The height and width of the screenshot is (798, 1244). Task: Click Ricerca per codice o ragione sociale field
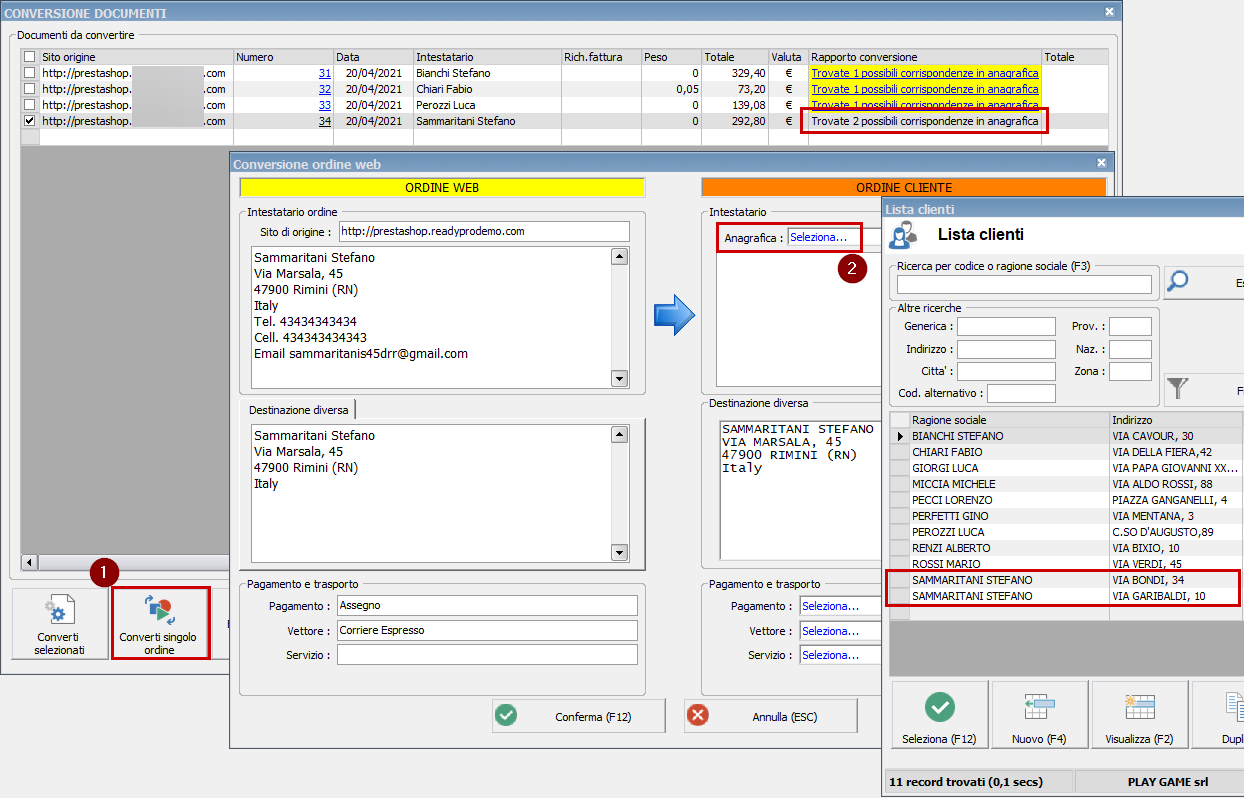[1024, 284]
